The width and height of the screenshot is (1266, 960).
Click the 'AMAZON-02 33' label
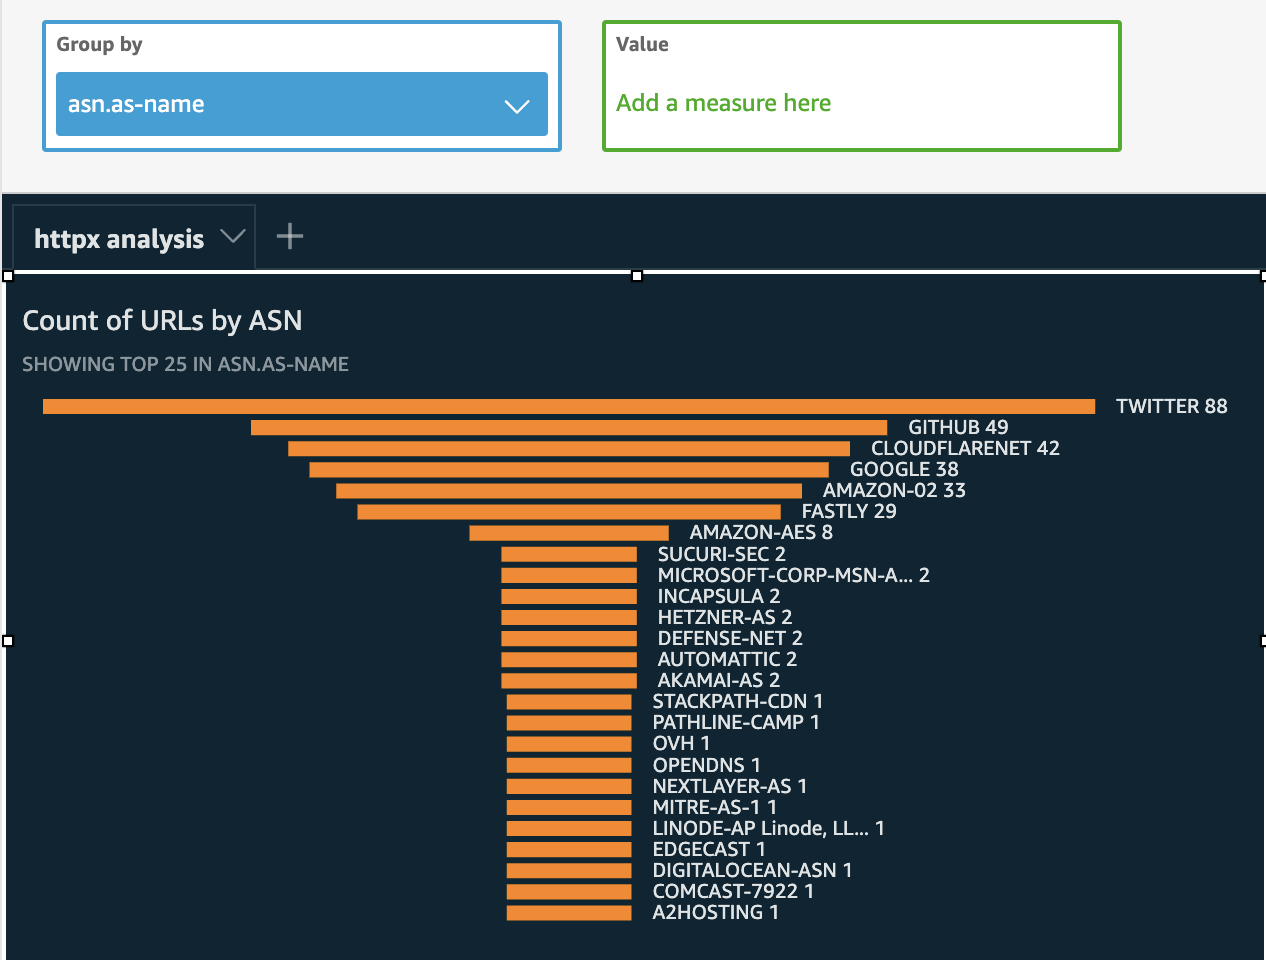pyautogui.click(x=894, y=490)
